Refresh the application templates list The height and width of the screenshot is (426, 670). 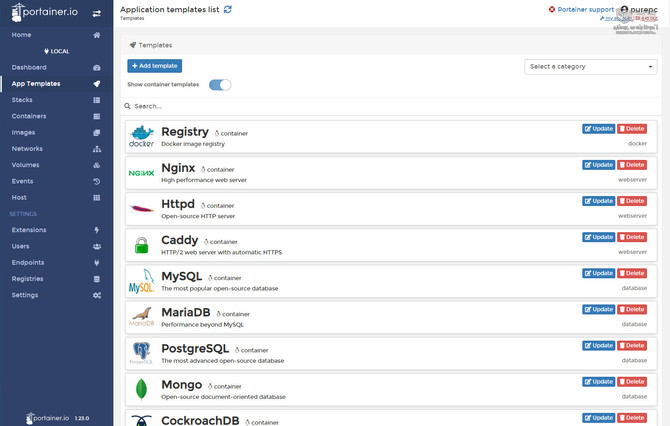click(x=228, y=9)
